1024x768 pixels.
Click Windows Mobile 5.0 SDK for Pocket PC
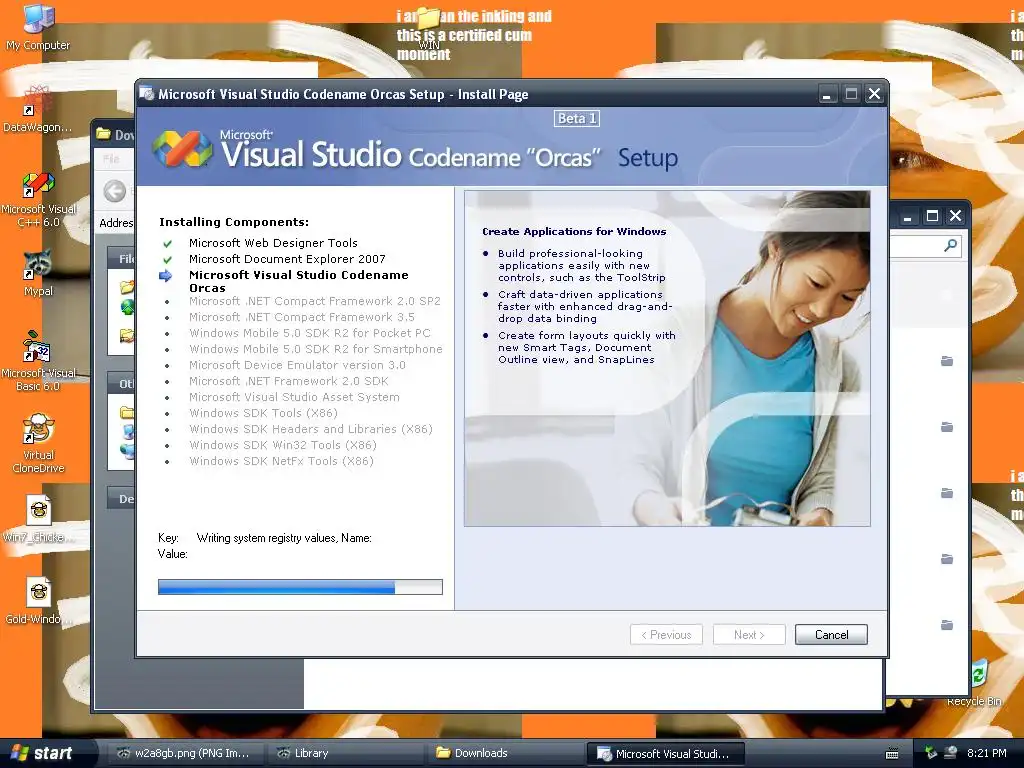(x=310, y=333)
